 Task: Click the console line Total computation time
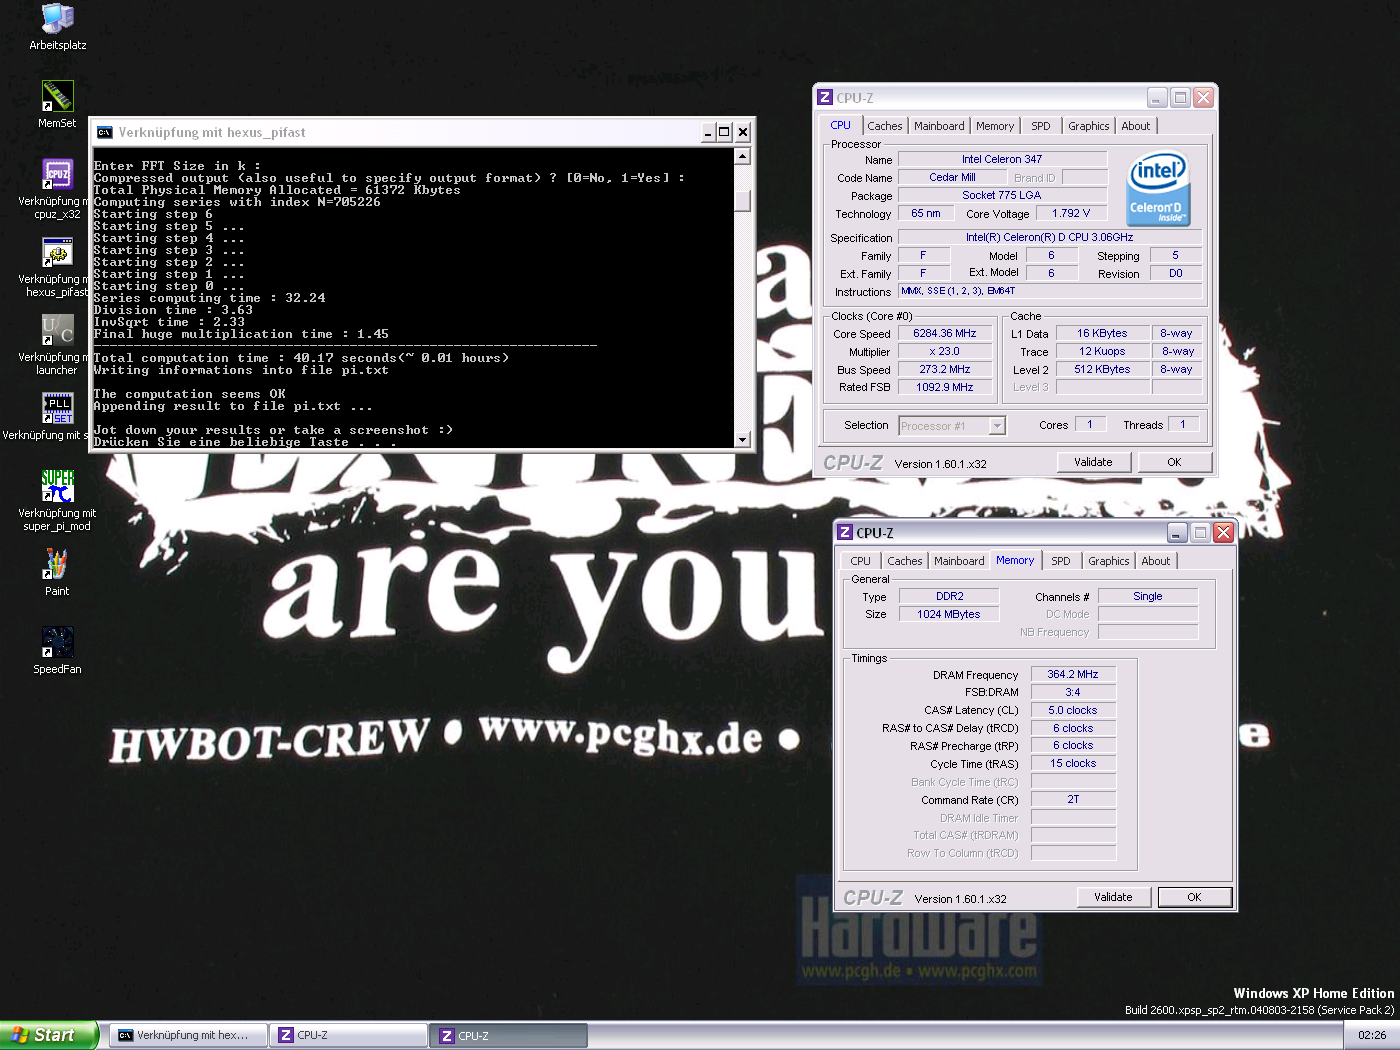tap(301, 358)
